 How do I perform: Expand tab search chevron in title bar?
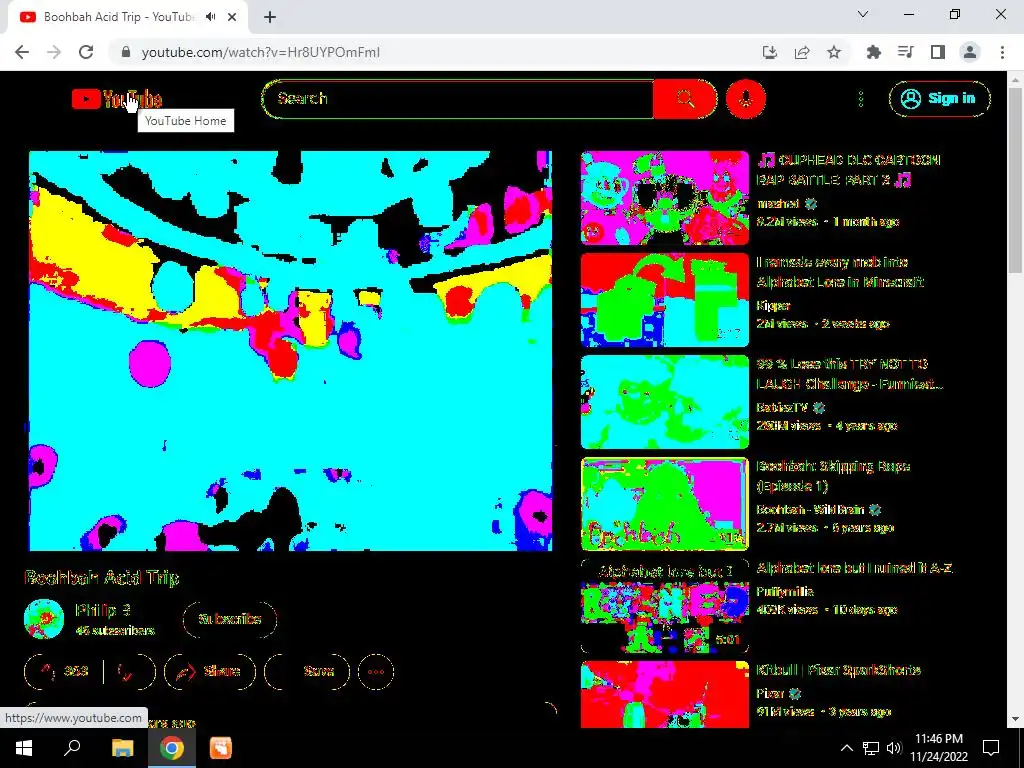pyautogui.click(x=863, y=14)
